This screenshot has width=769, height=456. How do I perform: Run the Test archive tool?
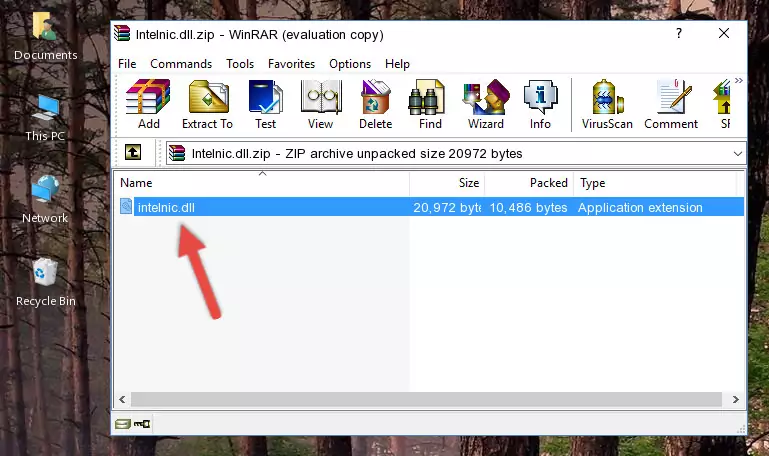pos(265,104)
